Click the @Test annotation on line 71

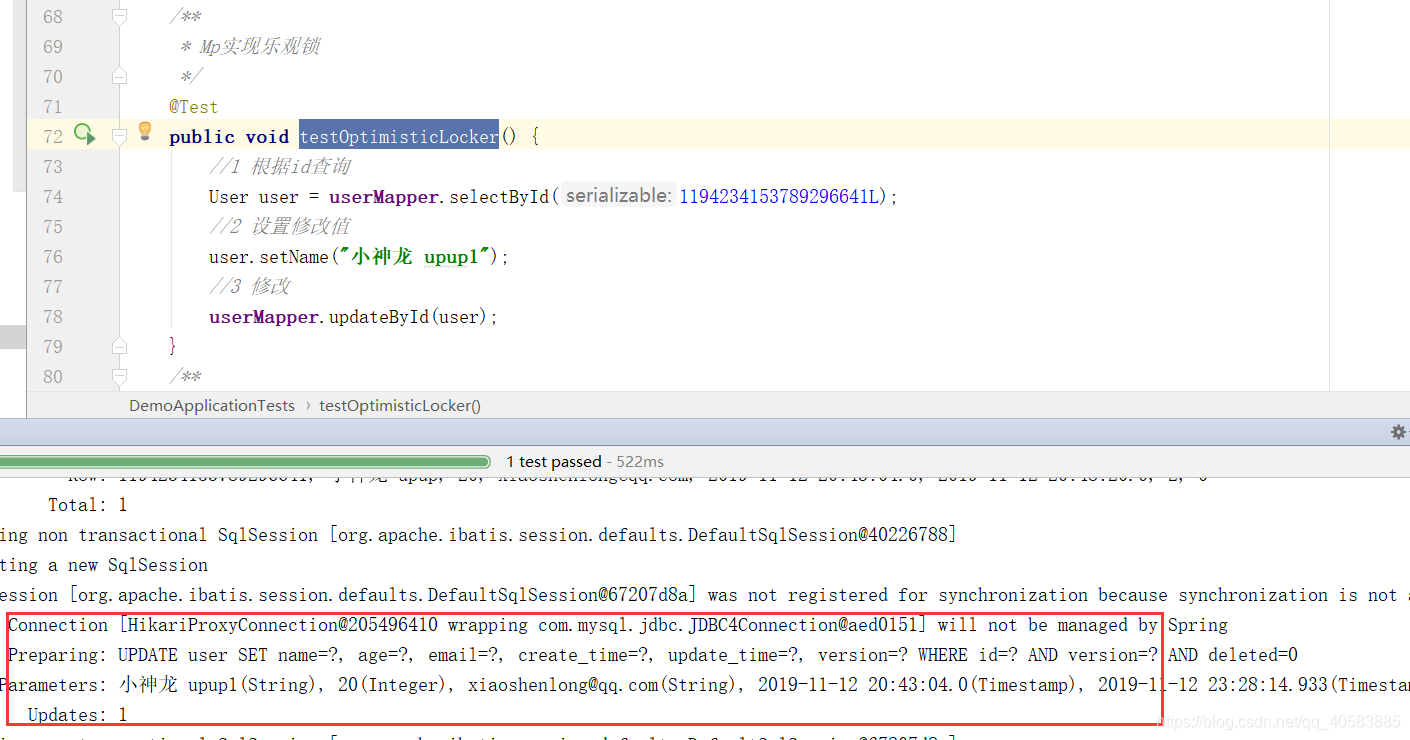[x=193, y=106]
